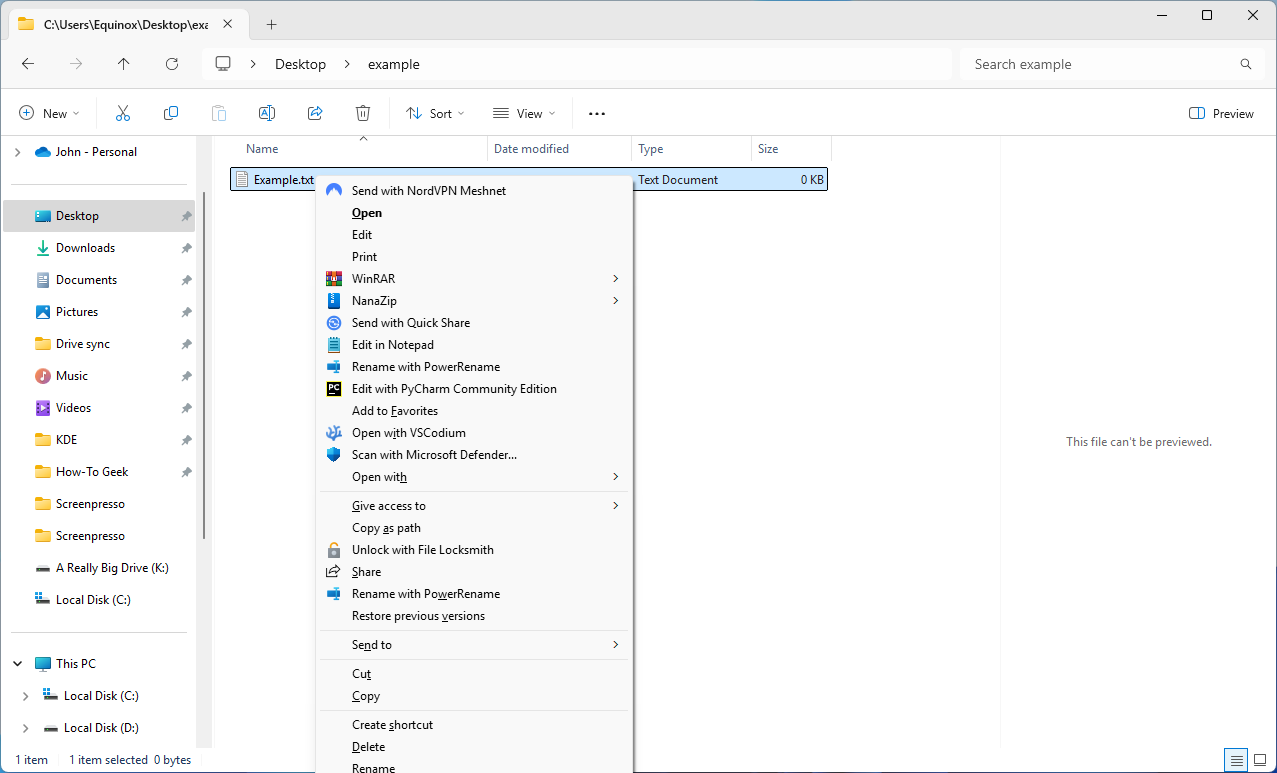
Task: Open the See more ellipsis menu
Action: pos(597,114)
